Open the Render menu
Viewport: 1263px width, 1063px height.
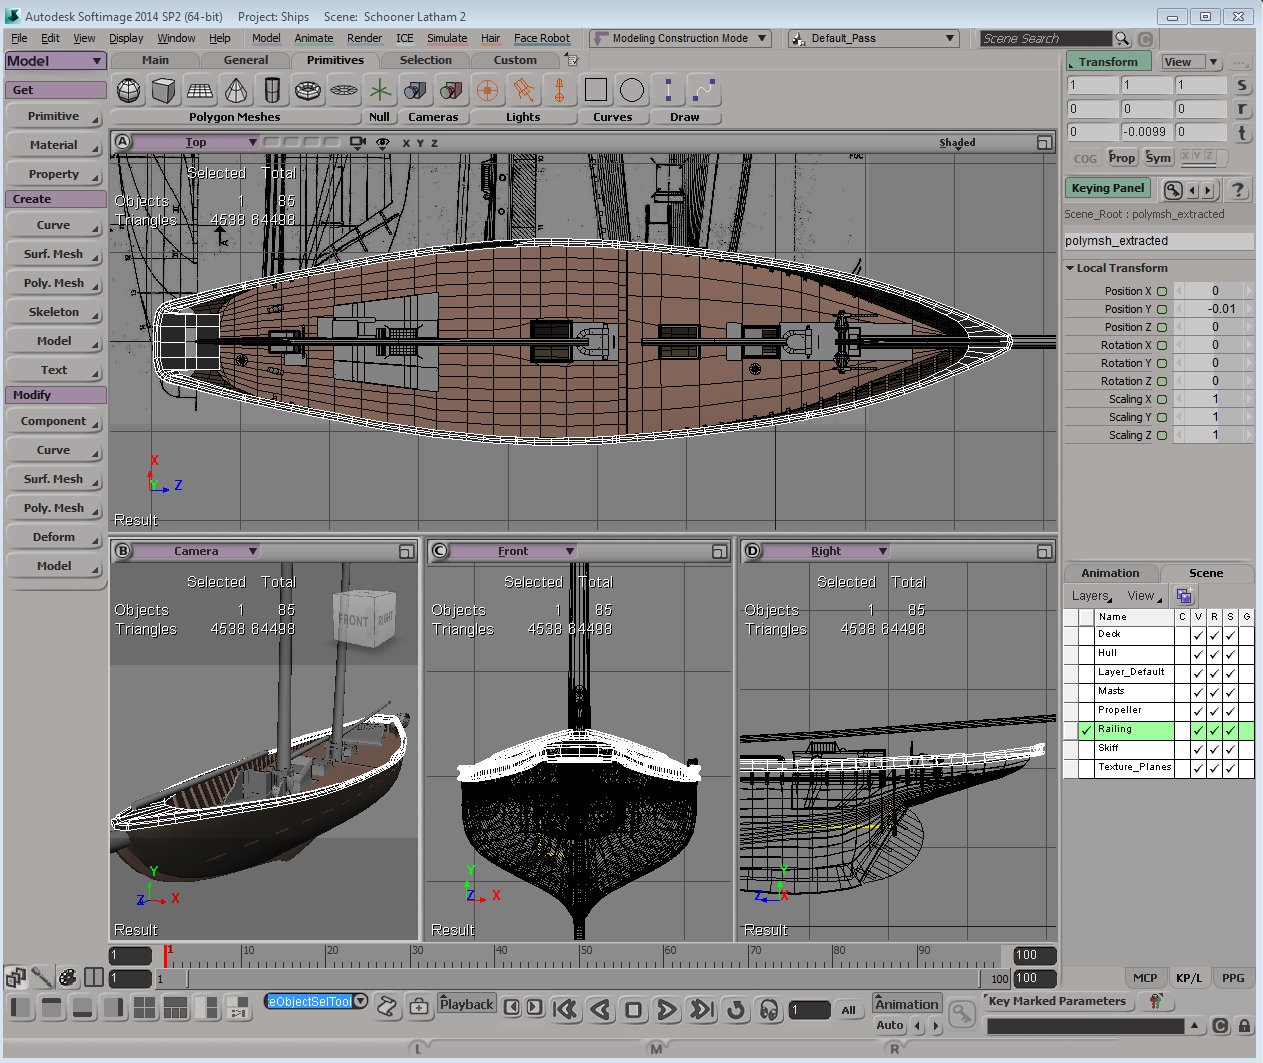pyautogui.click(x=364, y=38)
